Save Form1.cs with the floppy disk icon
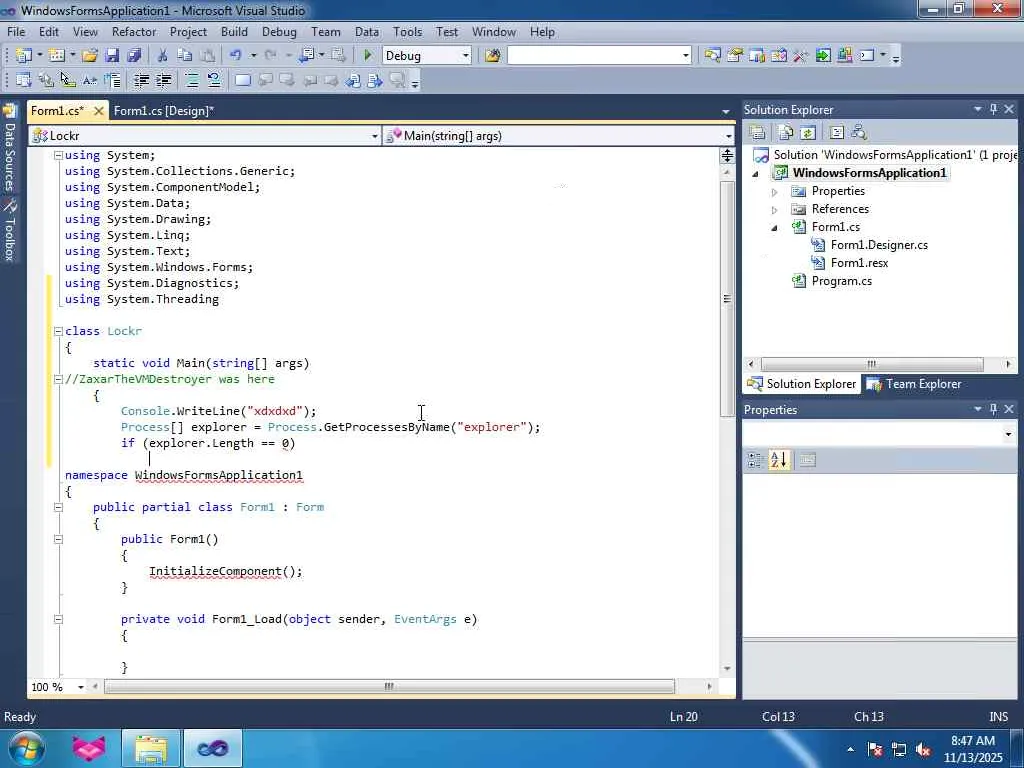This screenshot has height=768, width=1024. pyautogui.click(x=112, y=56)
